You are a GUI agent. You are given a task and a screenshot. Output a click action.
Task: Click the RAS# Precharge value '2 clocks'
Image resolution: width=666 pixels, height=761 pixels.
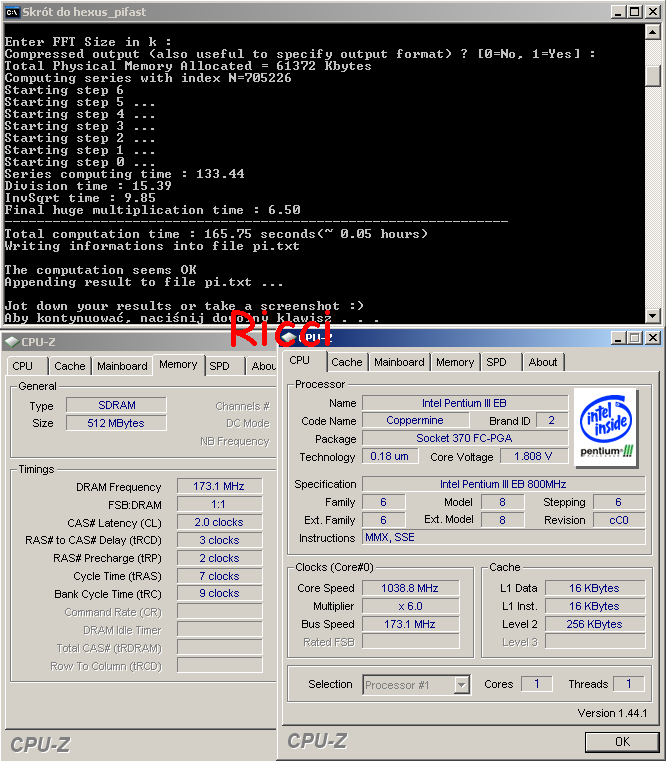point(219,558)
